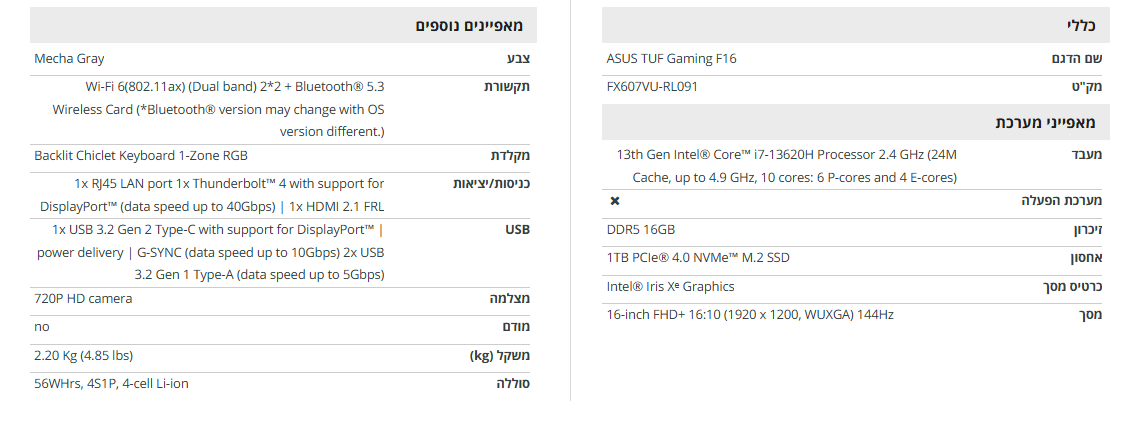This screenshot has height=438, width=1145.
Task: Click the 16-inch FHD+ 144Hz screen value
Action: tap(750, 314)
